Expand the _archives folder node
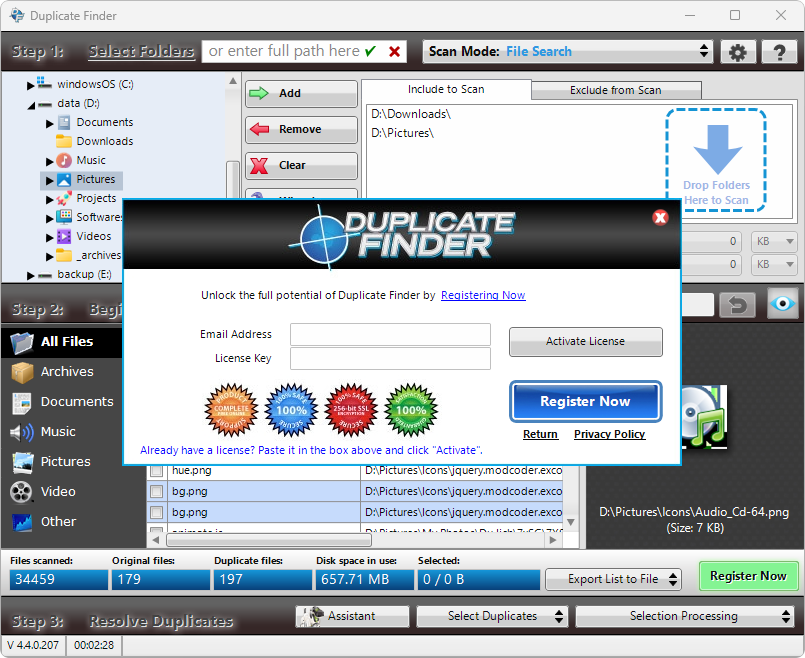This screenshot has height=658, width=805. (49, 257)
